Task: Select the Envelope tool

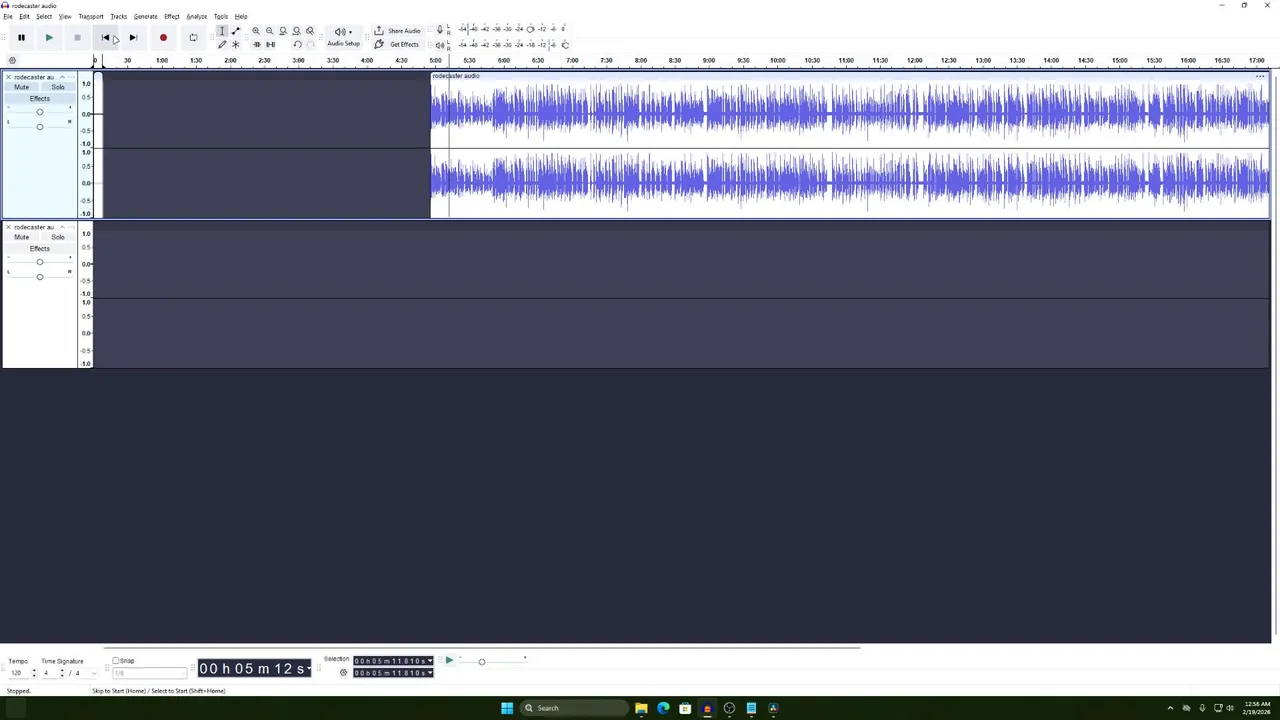Action: (x=236, y=31)
